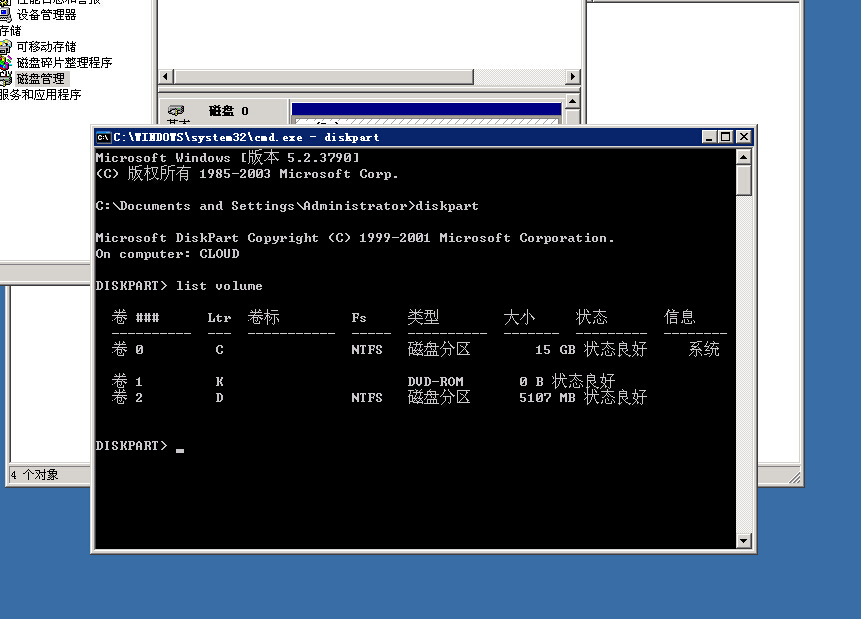Click the blue partition bar of Disk 0

[427, 109]
